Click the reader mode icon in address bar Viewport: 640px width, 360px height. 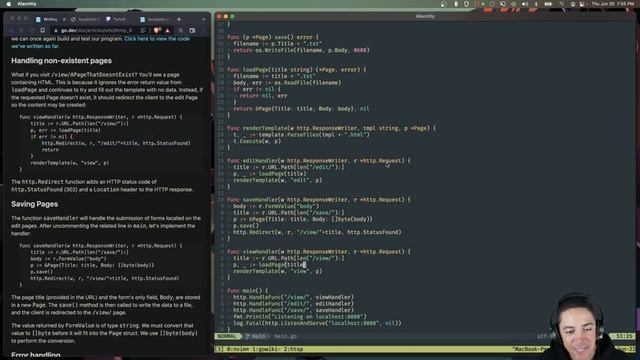[x=143, y=30]
